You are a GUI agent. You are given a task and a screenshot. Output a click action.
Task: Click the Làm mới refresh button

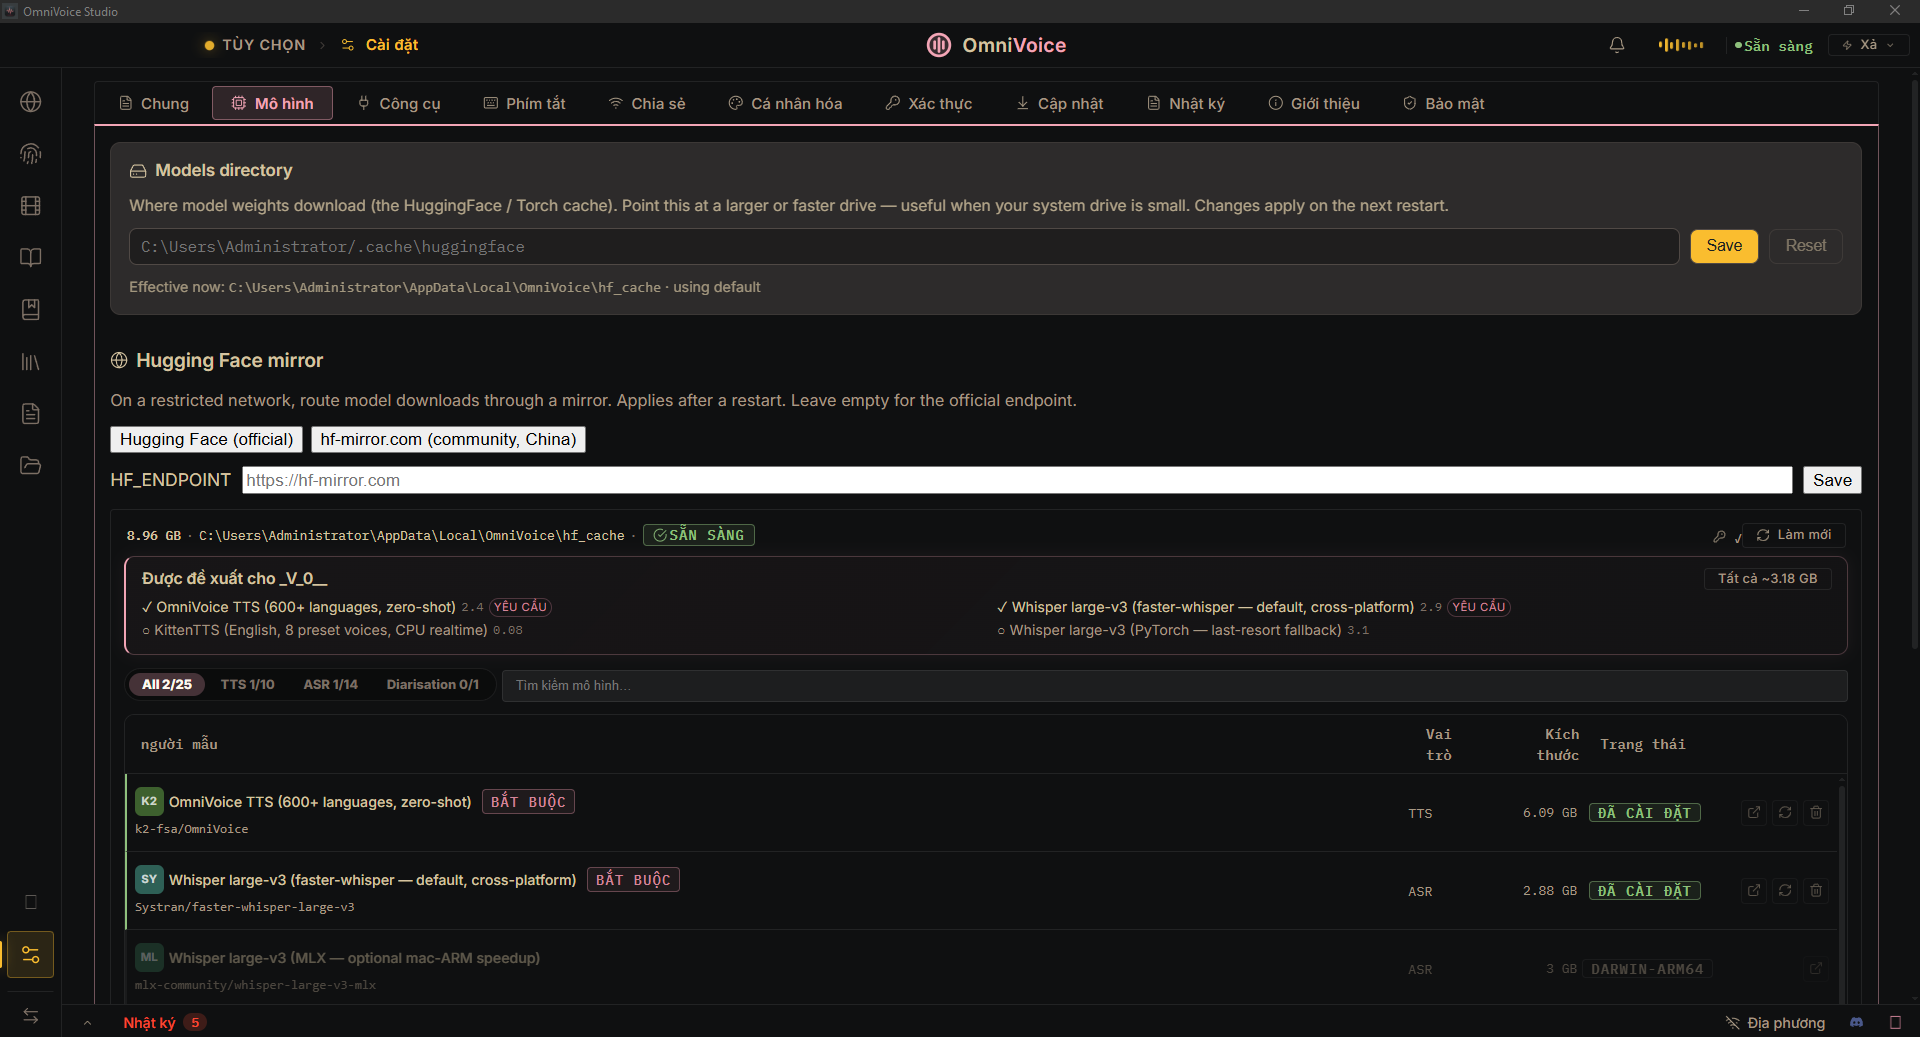point(1794,535)
